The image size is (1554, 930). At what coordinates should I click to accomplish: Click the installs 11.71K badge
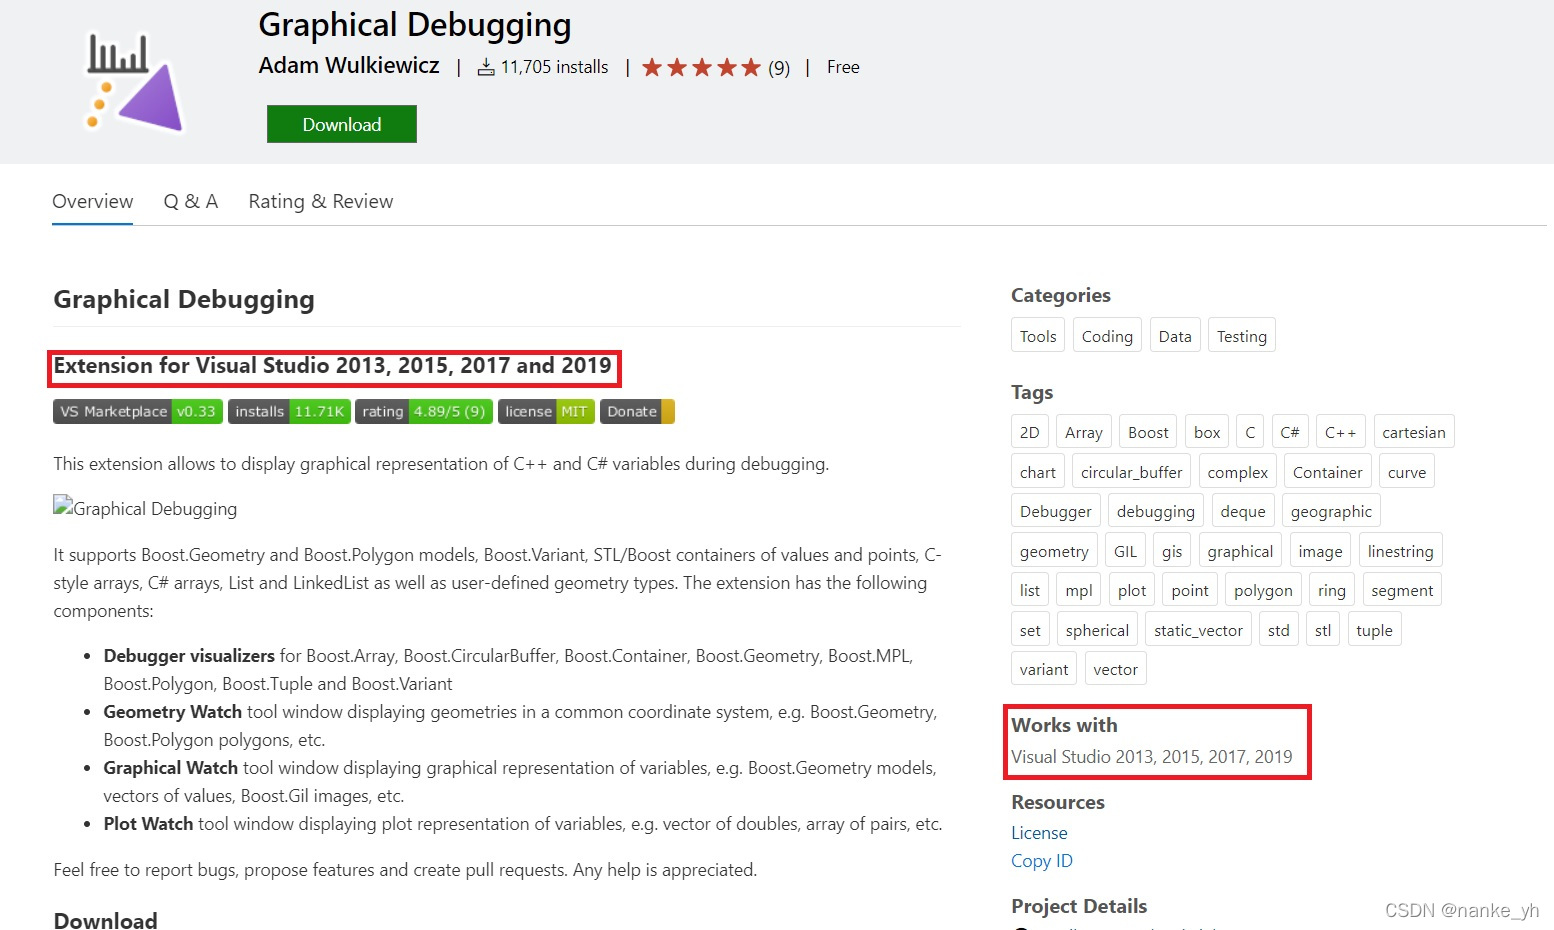289,411
